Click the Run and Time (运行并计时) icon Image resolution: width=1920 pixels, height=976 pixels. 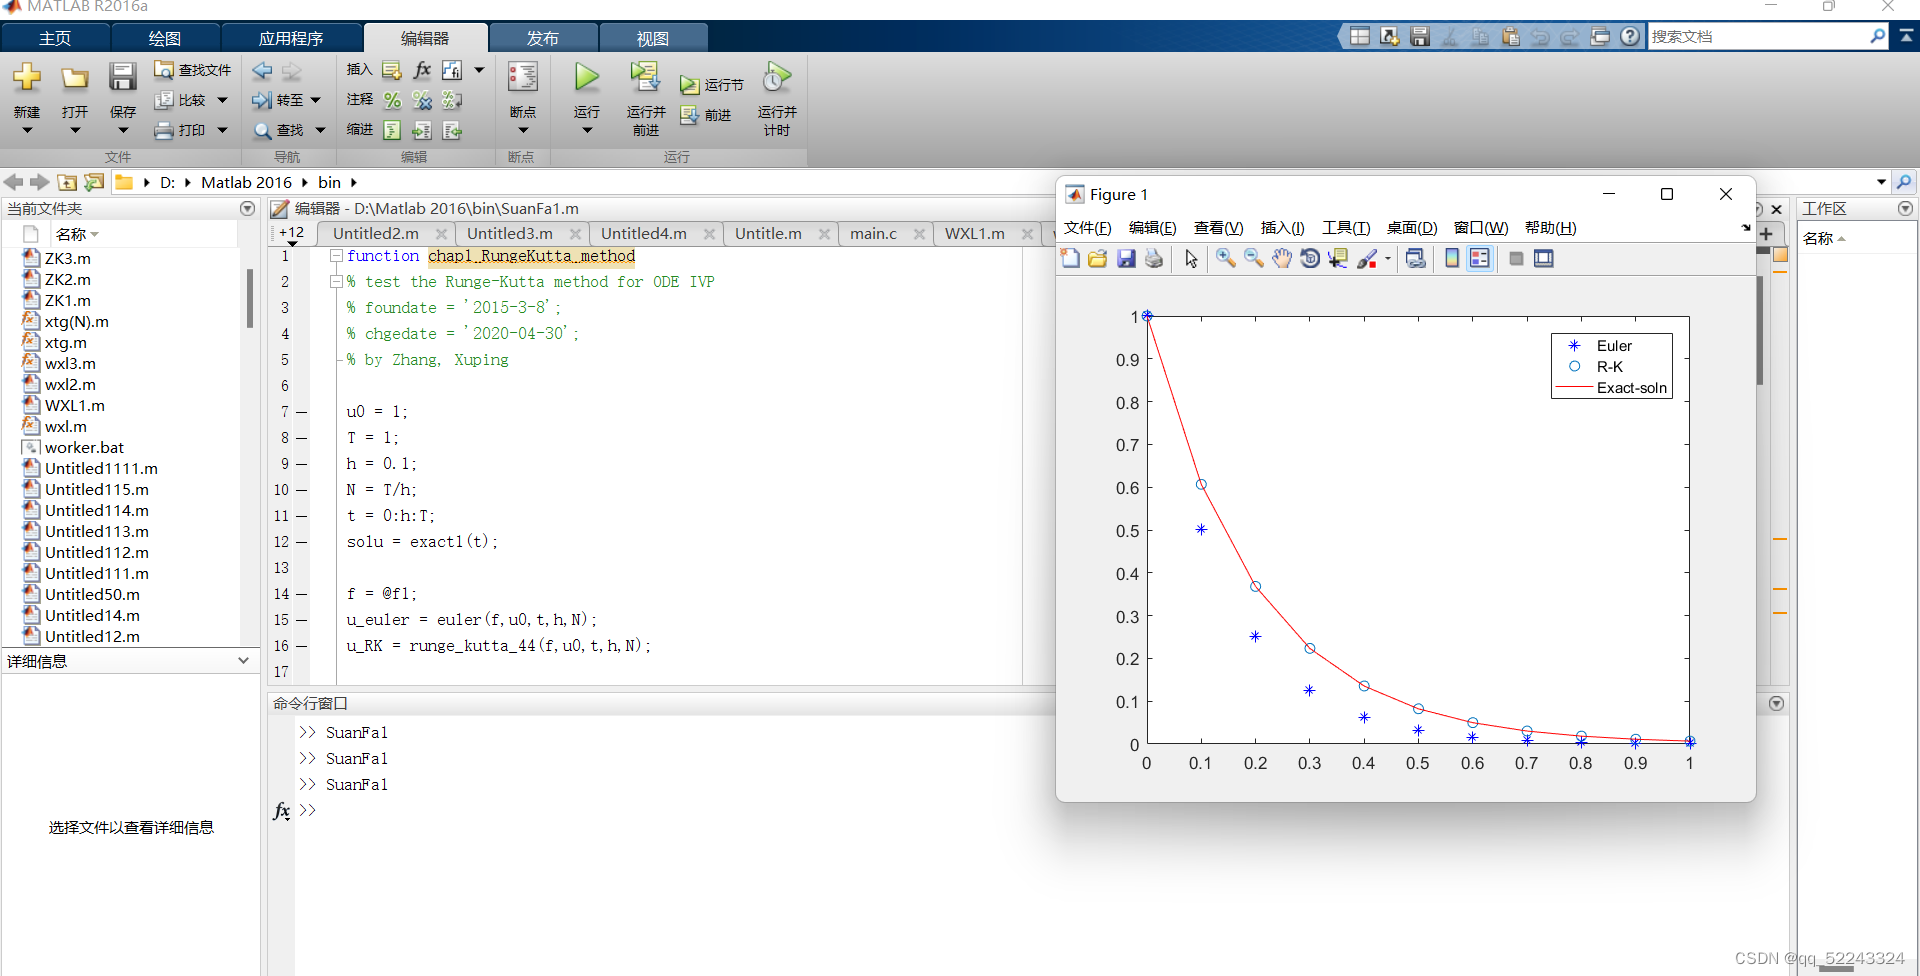[x=777, y=77]
